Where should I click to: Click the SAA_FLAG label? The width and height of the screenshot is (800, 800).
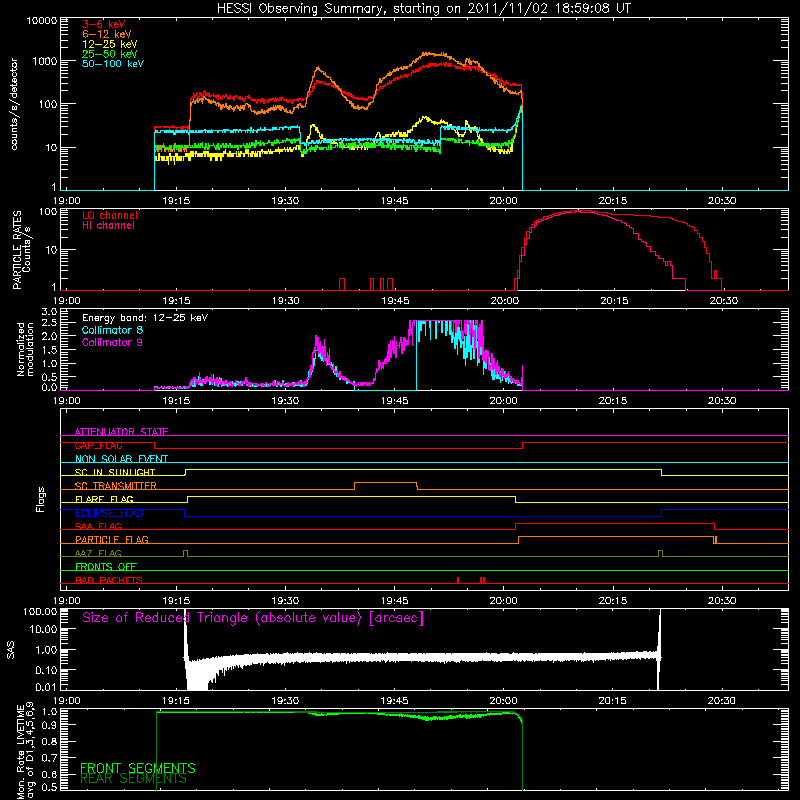click(98, 526)
